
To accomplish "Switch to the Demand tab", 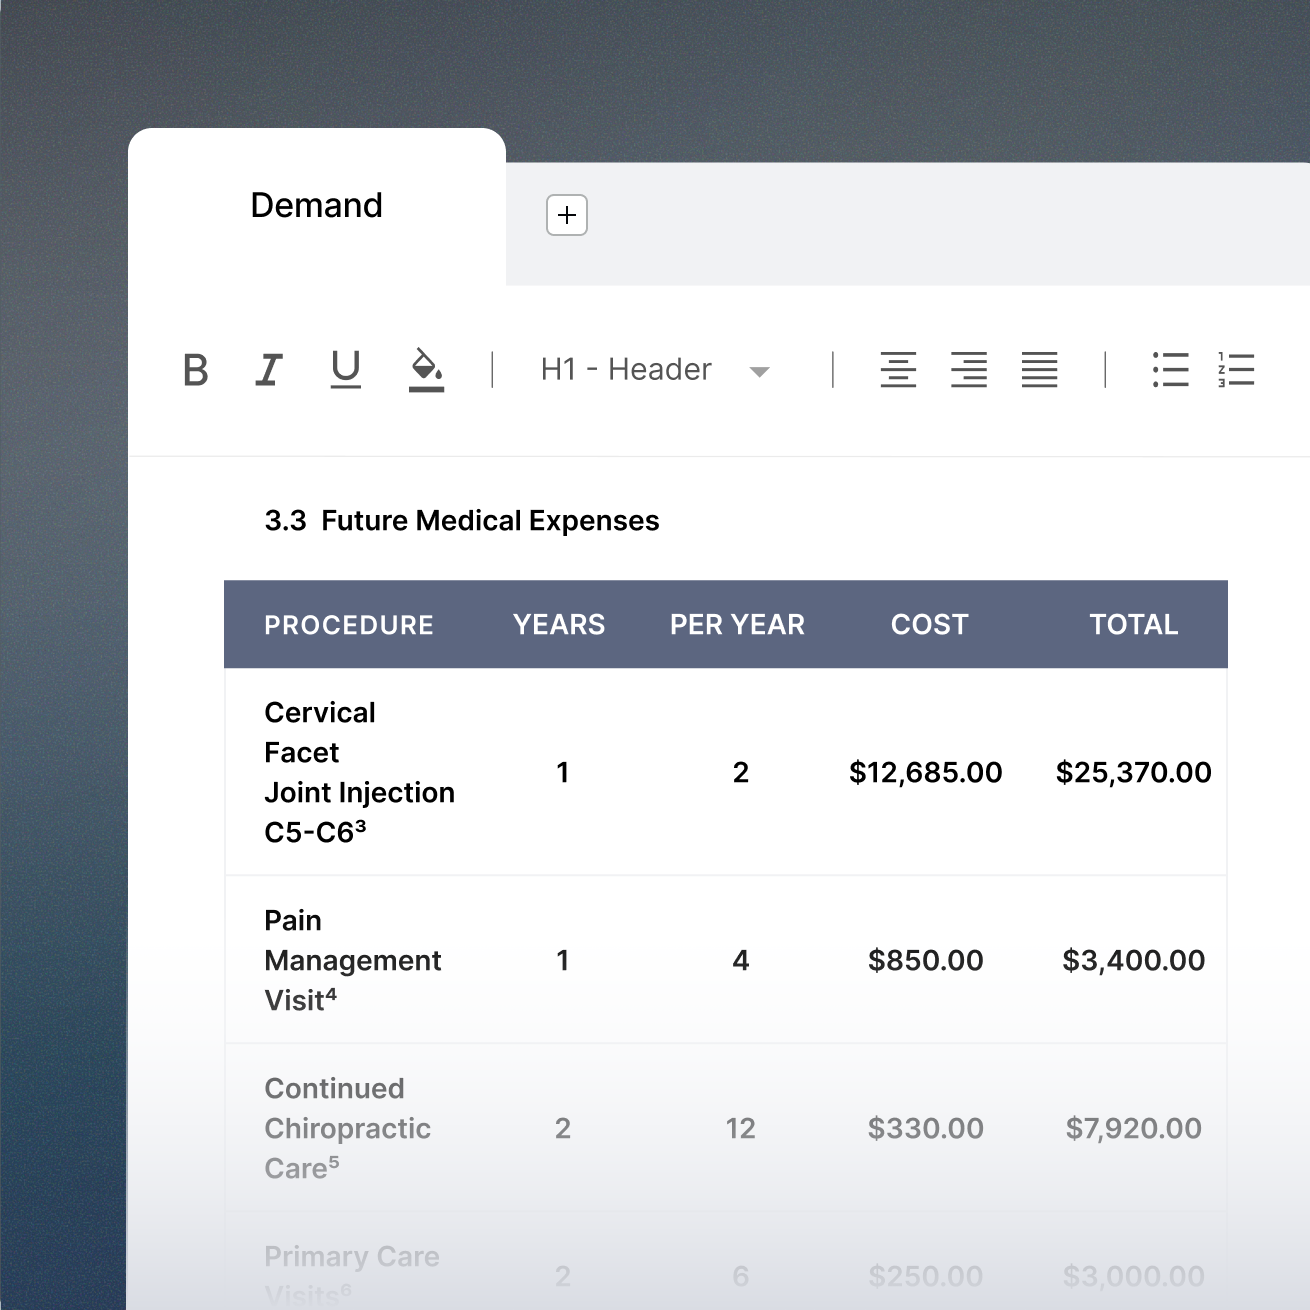I will pos(316,206).
